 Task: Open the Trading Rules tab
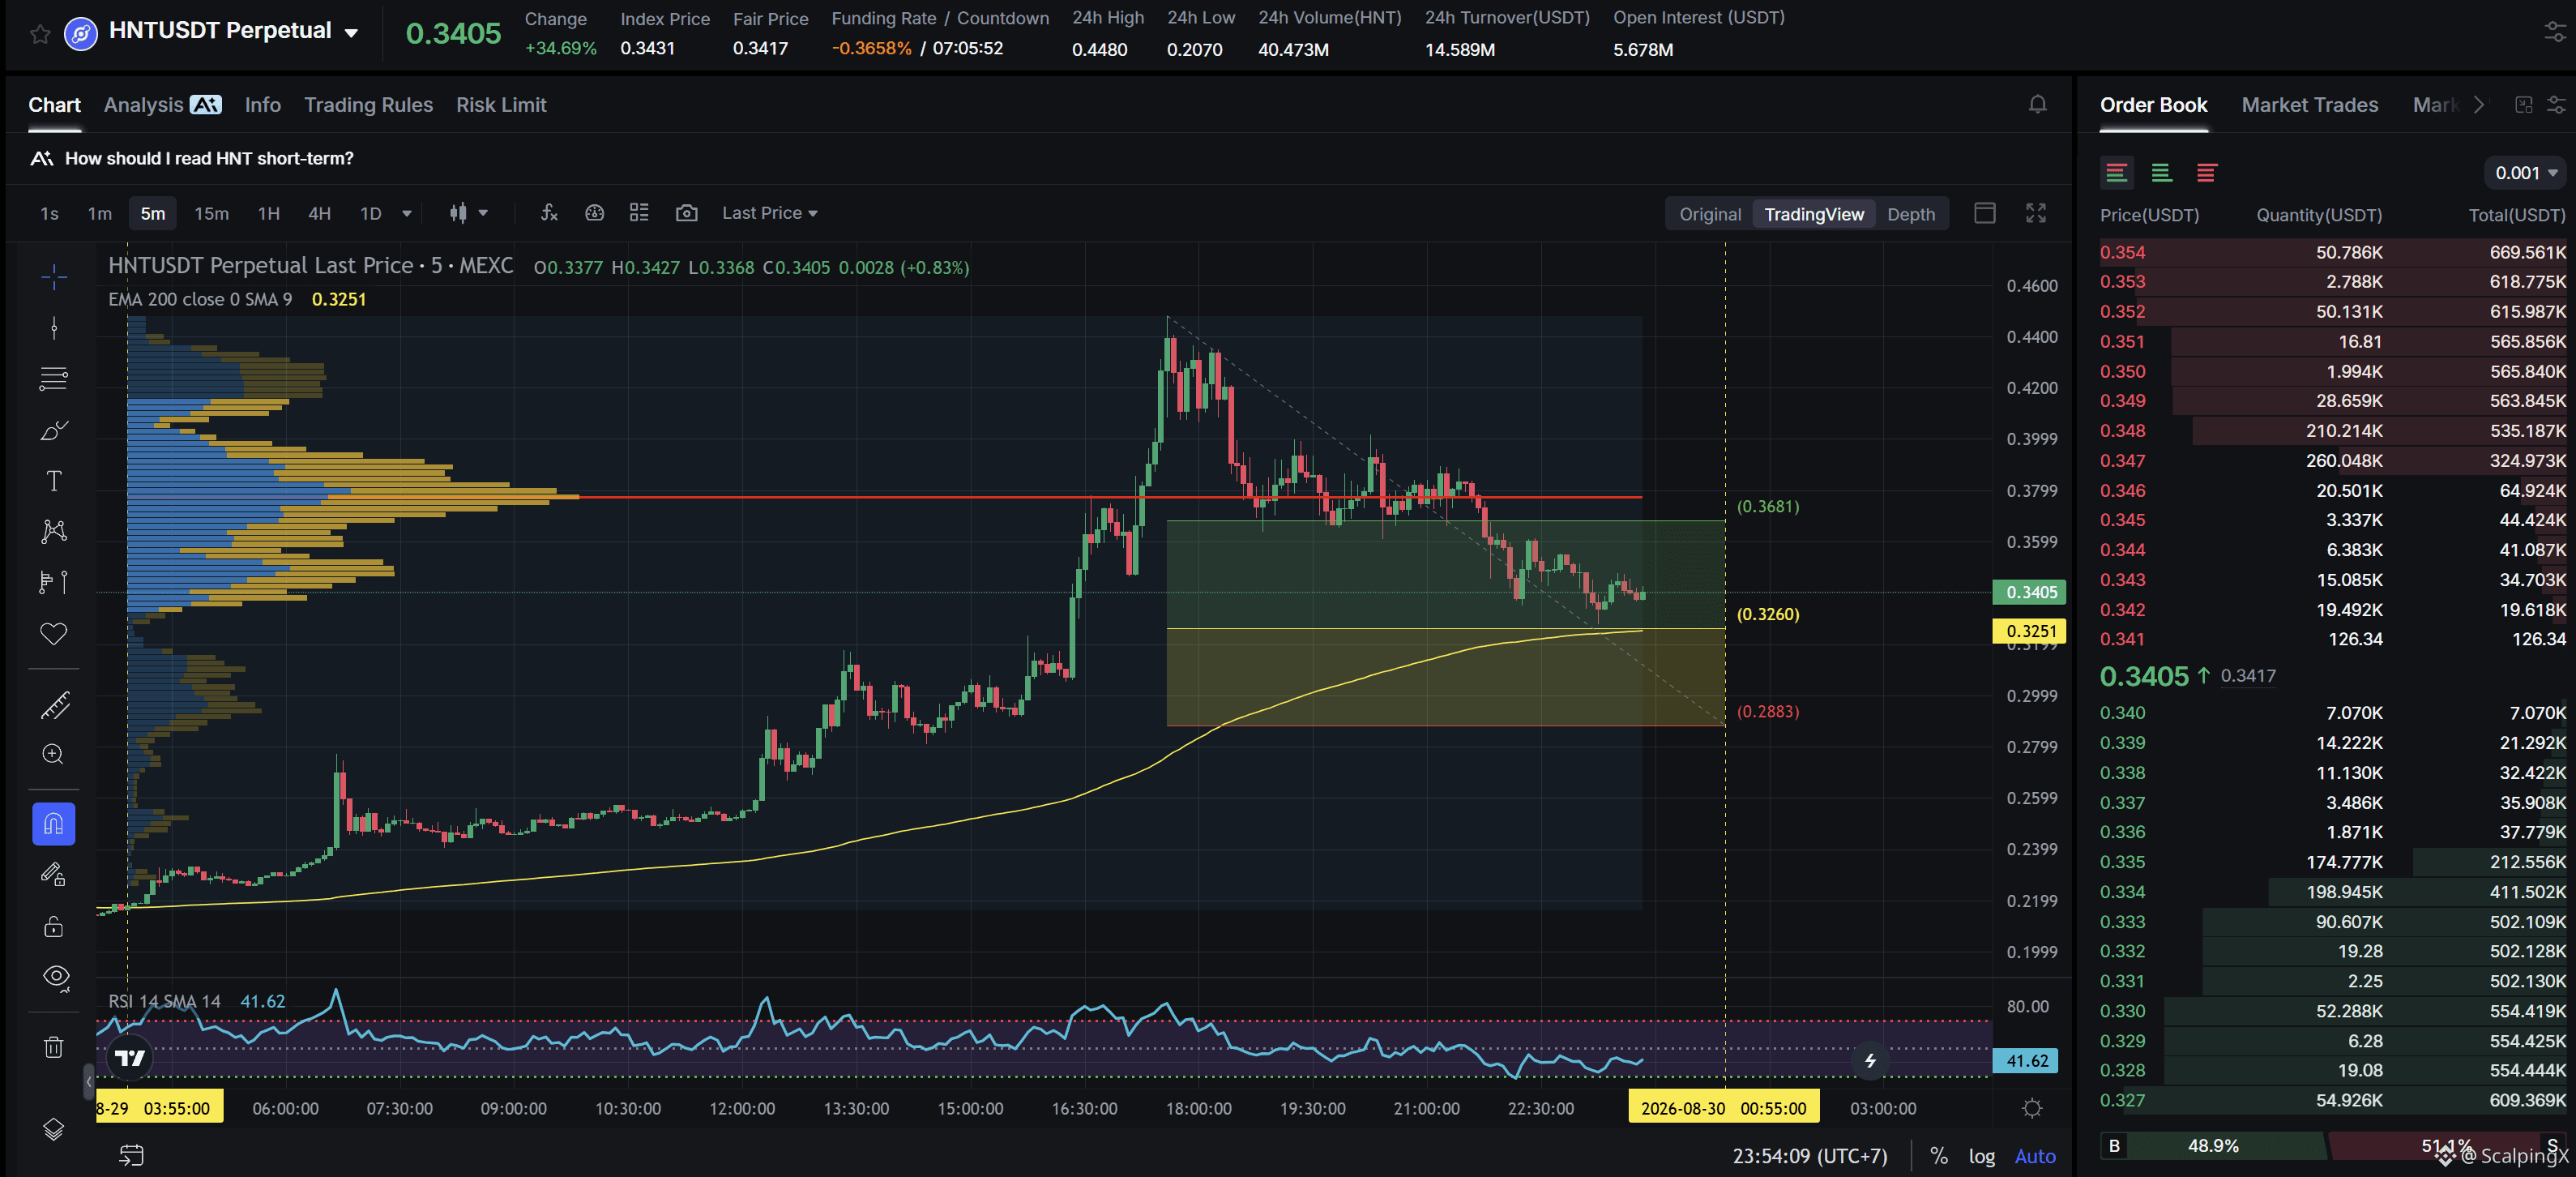[x=368, y=105]
